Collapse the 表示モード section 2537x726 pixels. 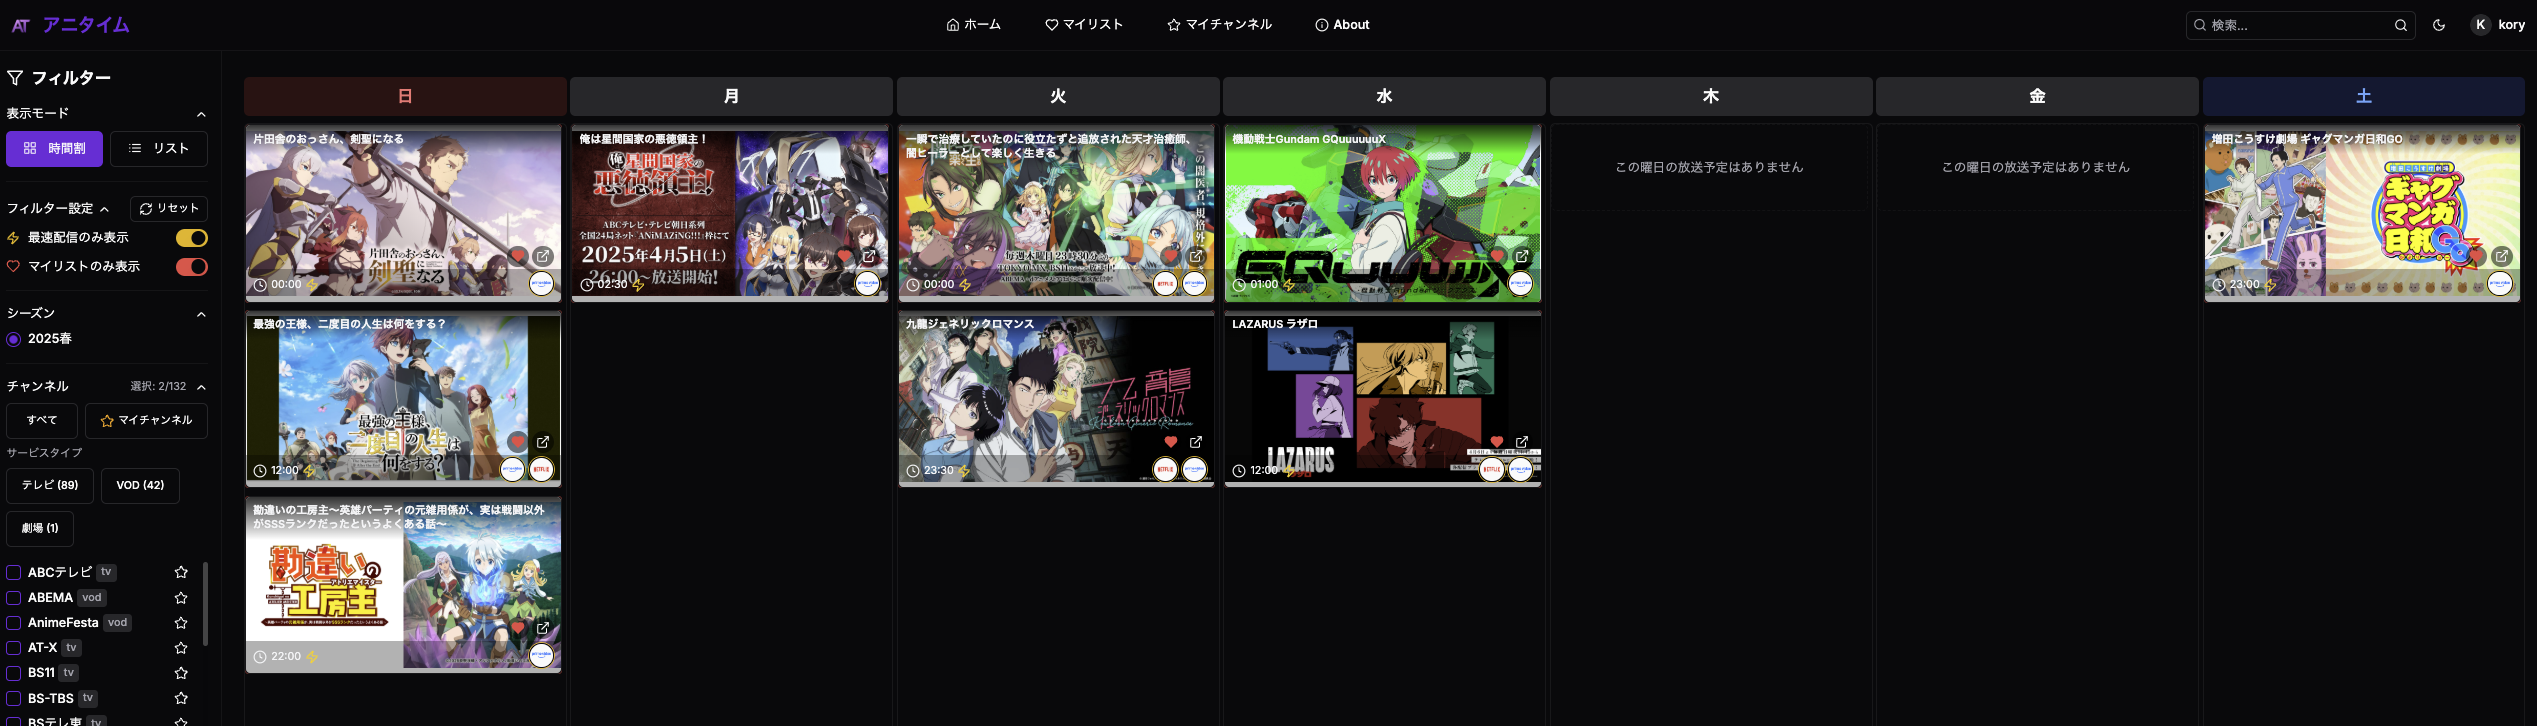[201, 114]
